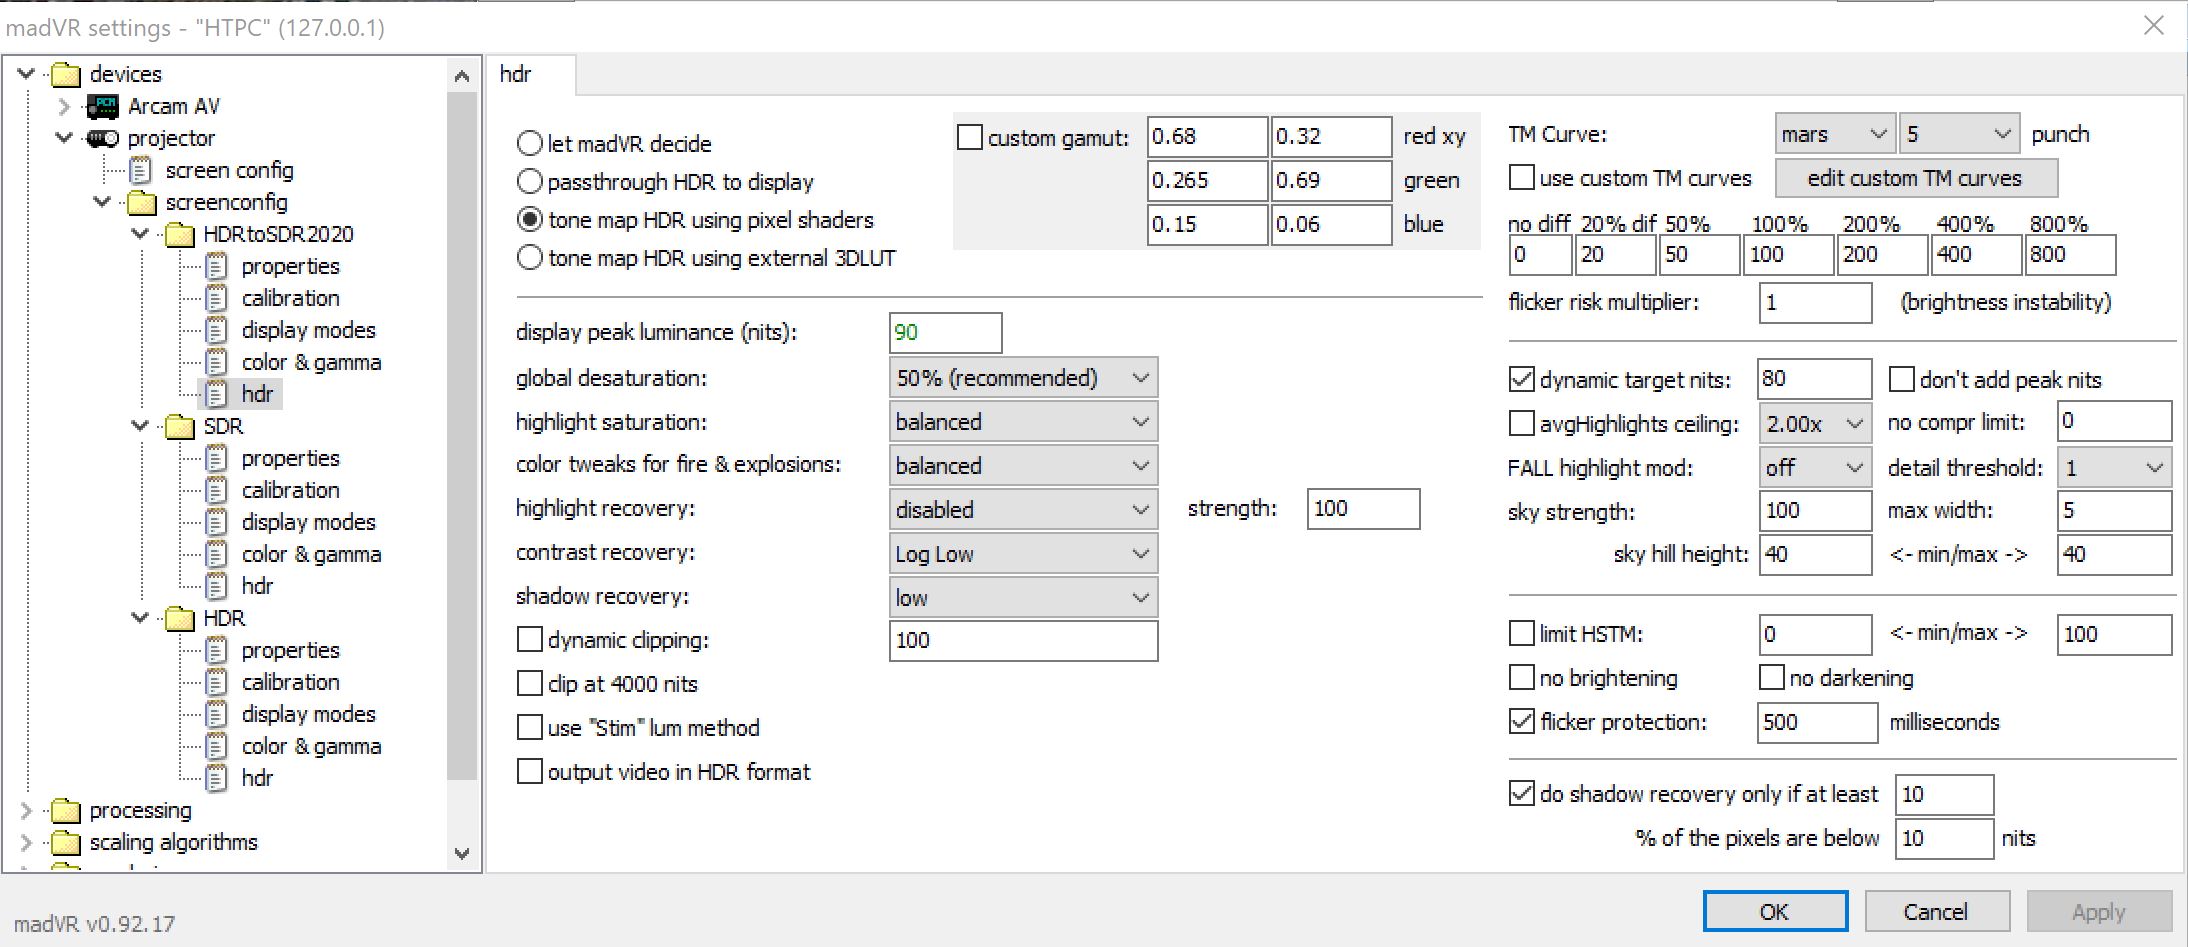2188x947 pixels.
Task: Click the SDR folder icon
Action: [x=180, y=426]
